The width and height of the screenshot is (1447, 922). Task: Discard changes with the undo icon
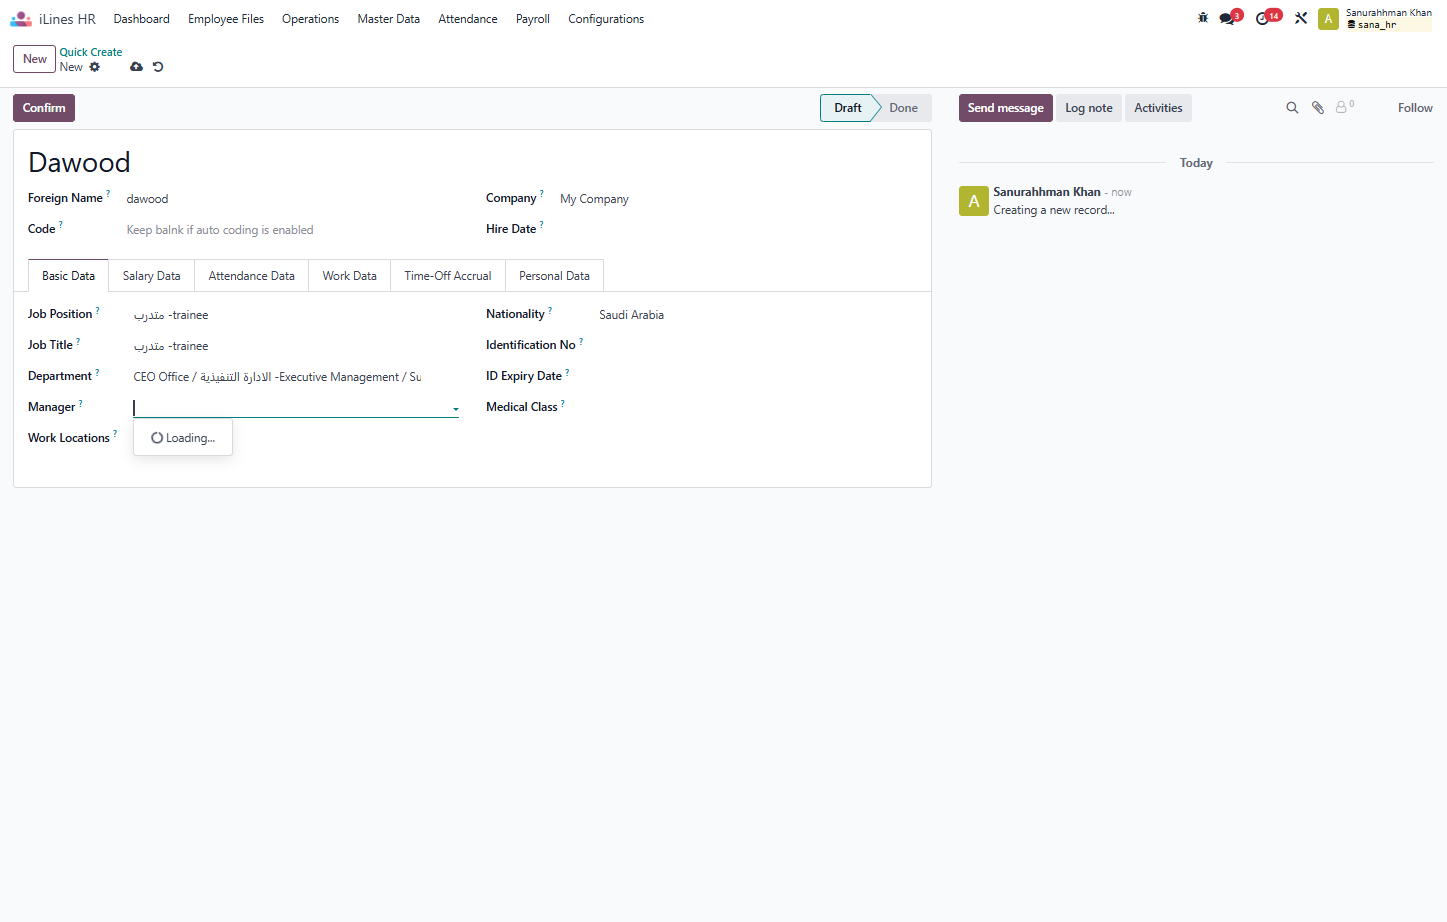tap(158, 67)
